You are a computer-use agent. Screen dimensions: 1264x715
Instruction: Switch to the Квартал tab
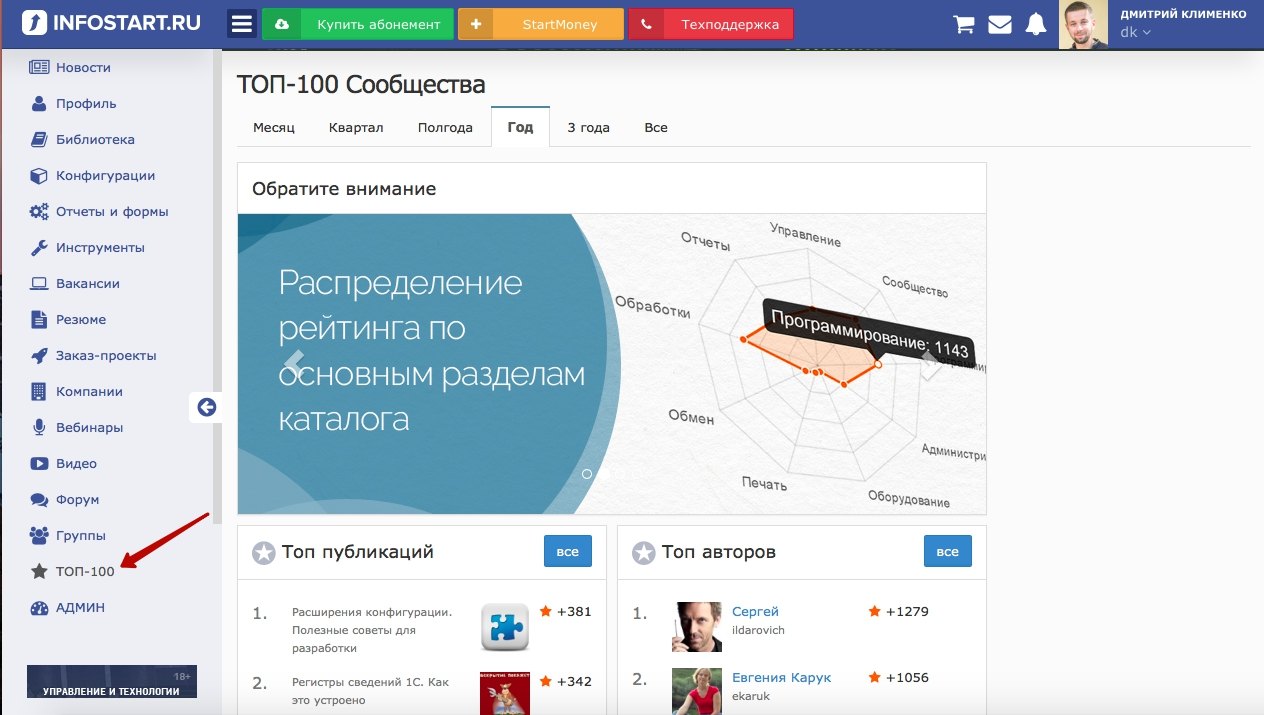click(x=356, y=127)
